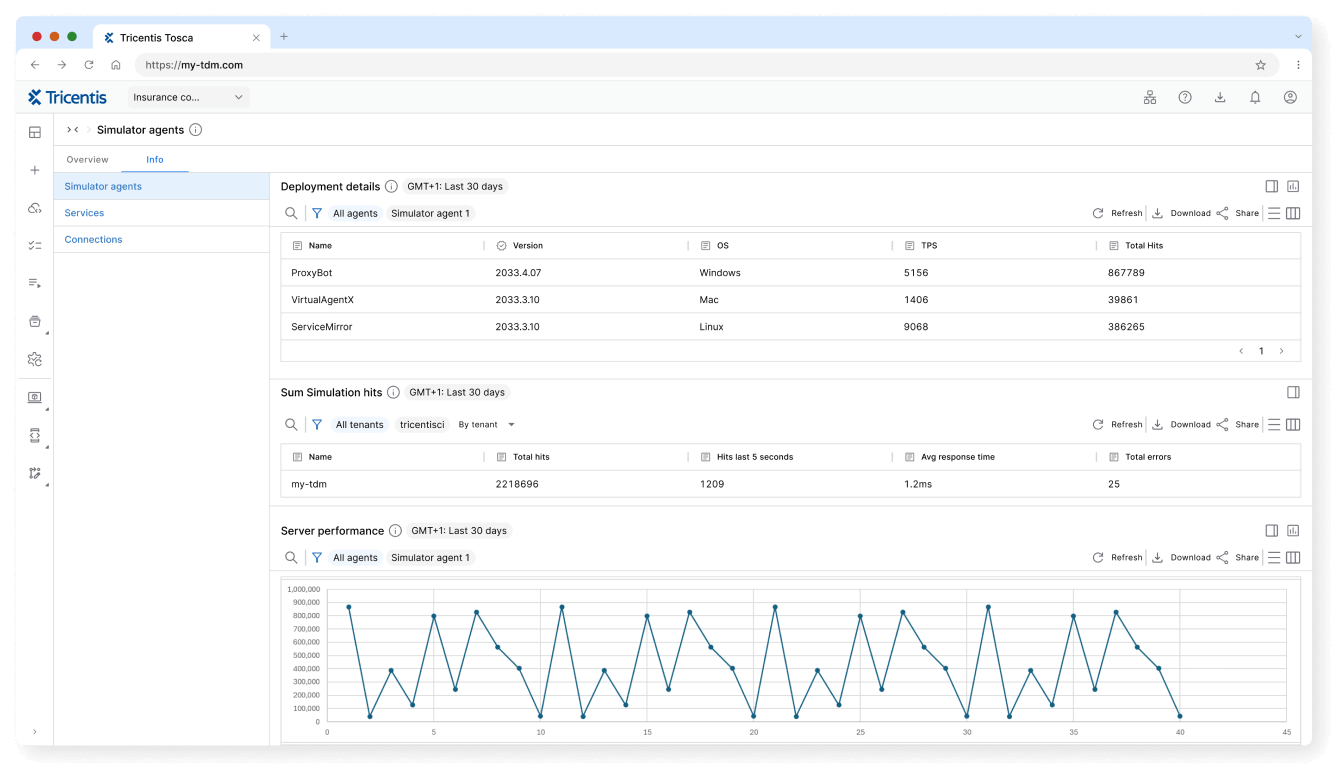
Task: Select the cloud sync icon in sidebar
Action: pyautogui.click(x=34, y=206)
